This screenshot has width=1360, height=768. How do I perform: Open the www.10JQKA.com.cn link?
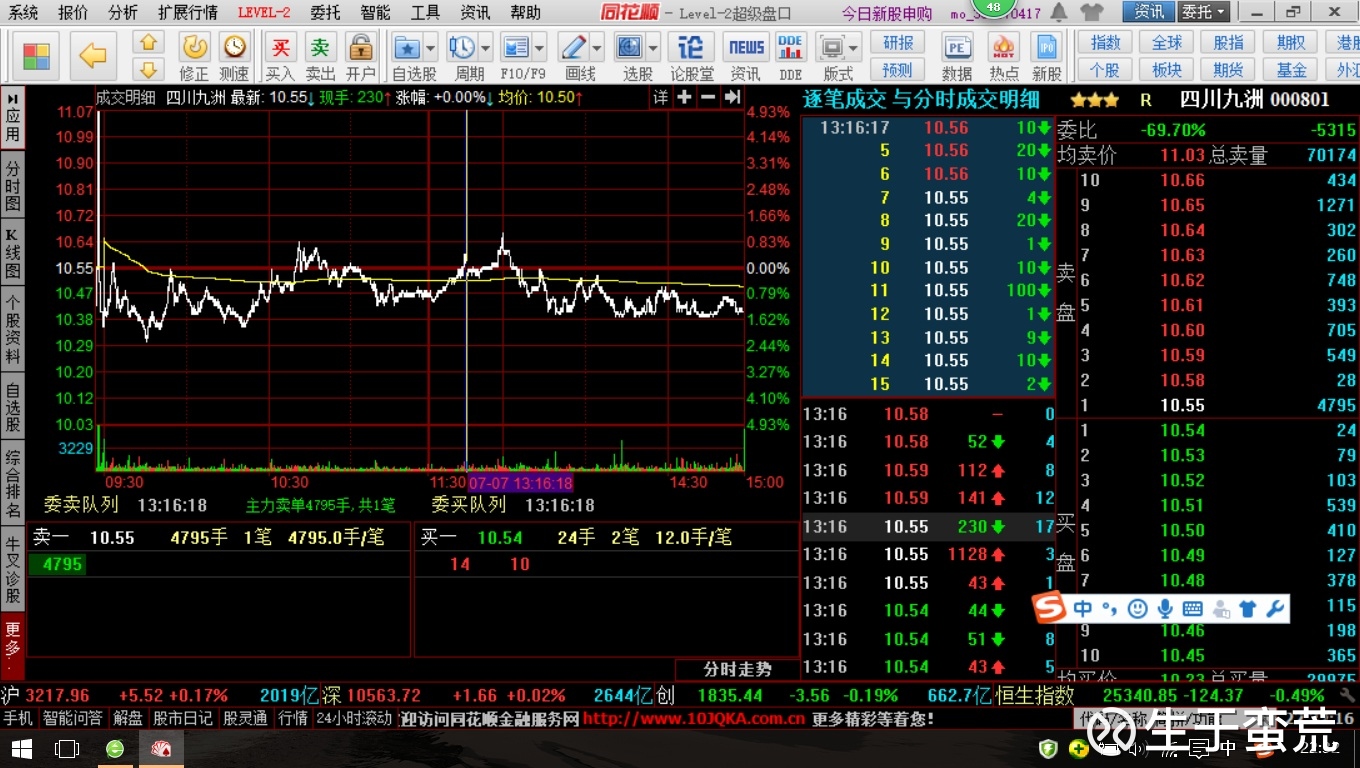coord(694,718)
